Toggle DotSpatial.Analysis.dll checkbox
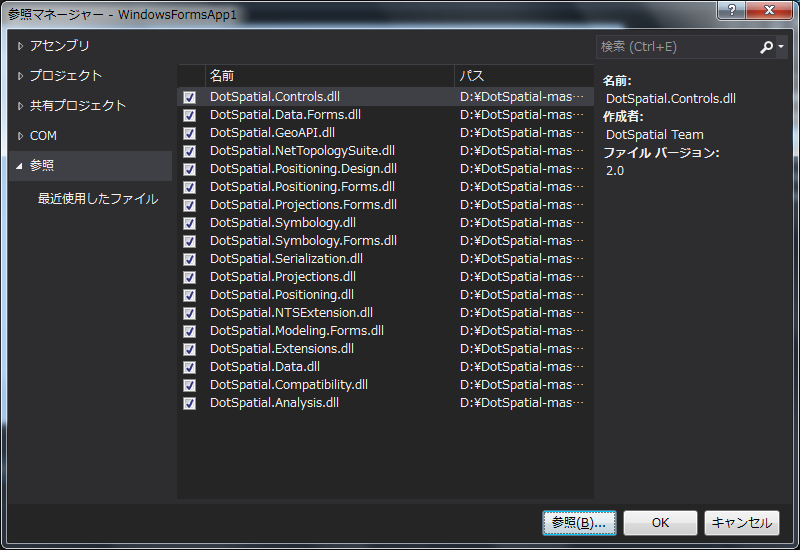 pos(189,403)
